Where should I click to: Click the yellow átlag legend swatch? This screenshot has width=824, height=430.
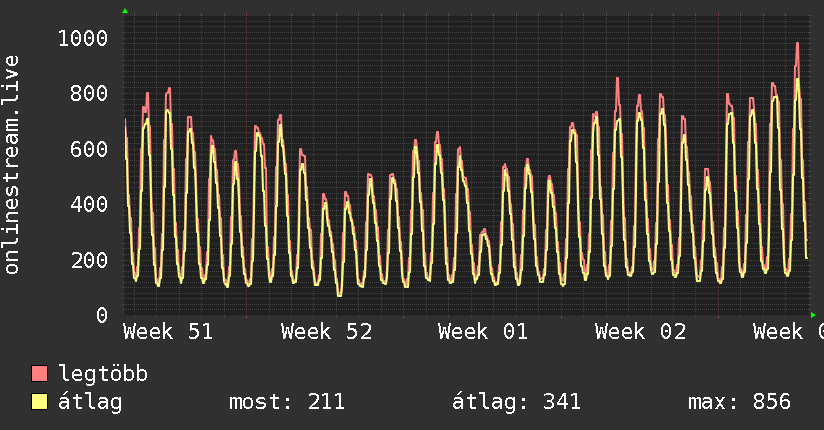coord(39,401)
